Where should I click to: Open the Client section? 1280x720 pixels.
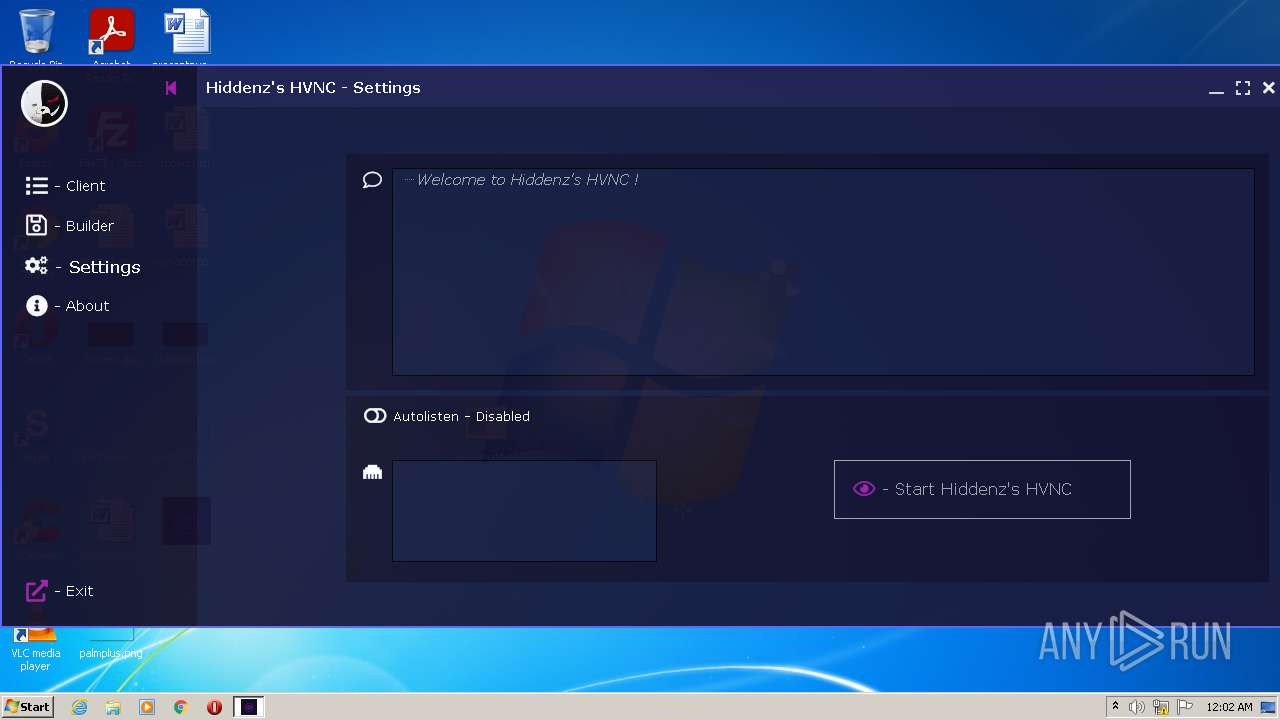[65, 186]
